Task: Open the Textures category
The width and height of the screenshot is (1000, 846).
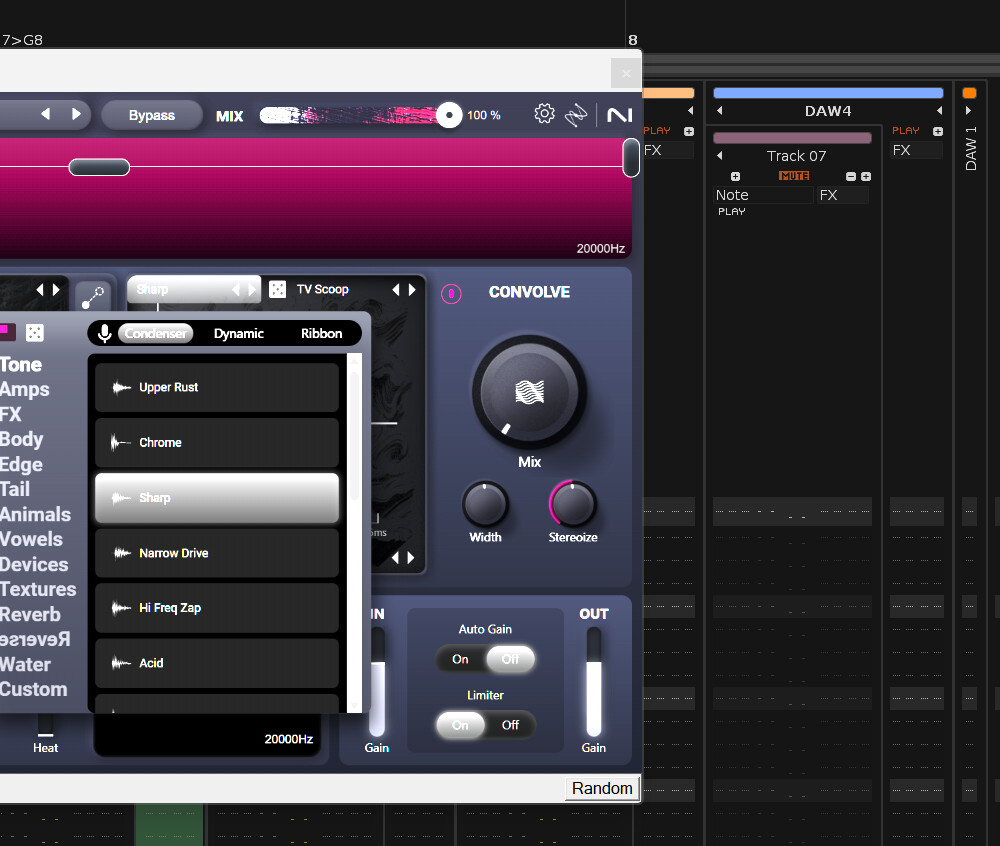Action: tap(38, 590)
